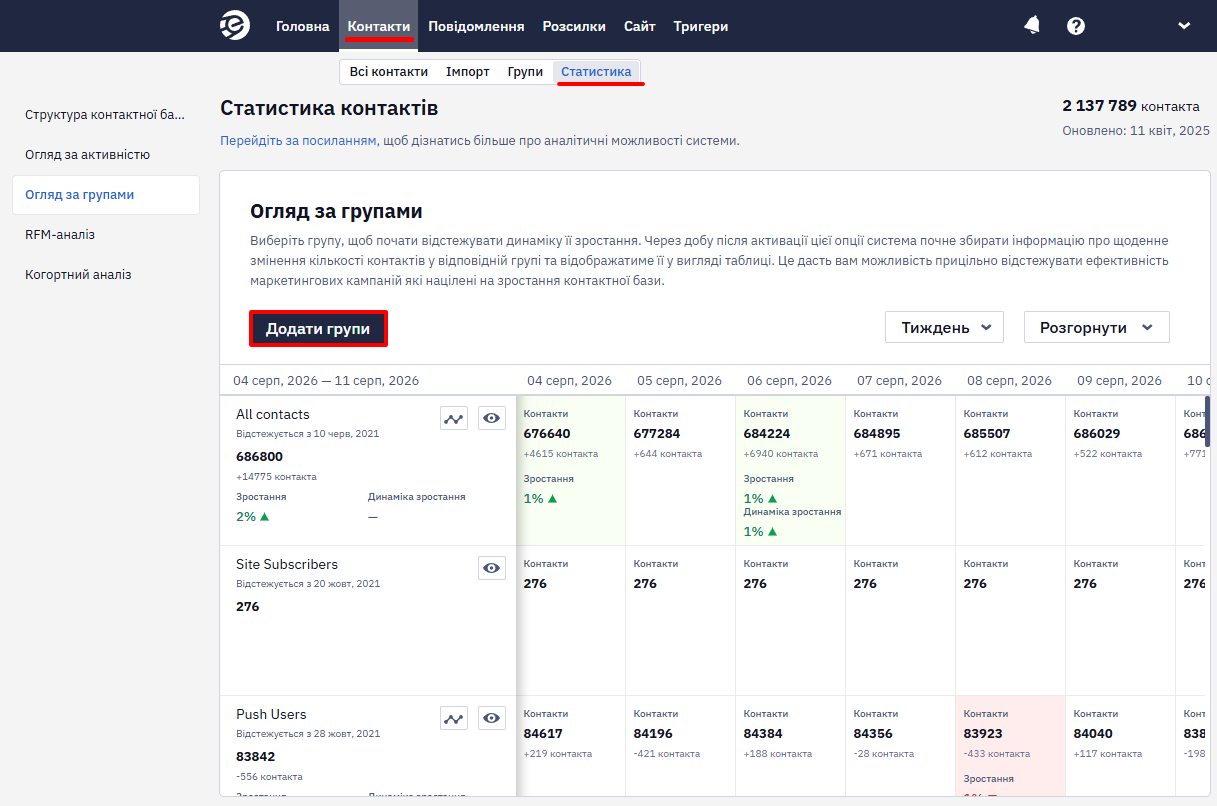Show chart for Push Users group
The height and width of the screenshot is (806, 1217).
(454, 718)
